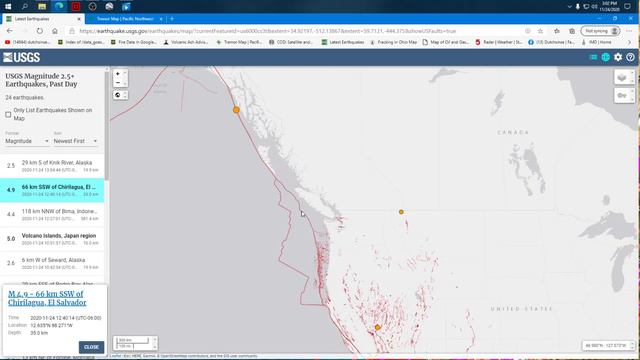Close the Latest Earthquakes tab
Screen dimensions: 640x360
pyautogui.click(x=79, y=19)
